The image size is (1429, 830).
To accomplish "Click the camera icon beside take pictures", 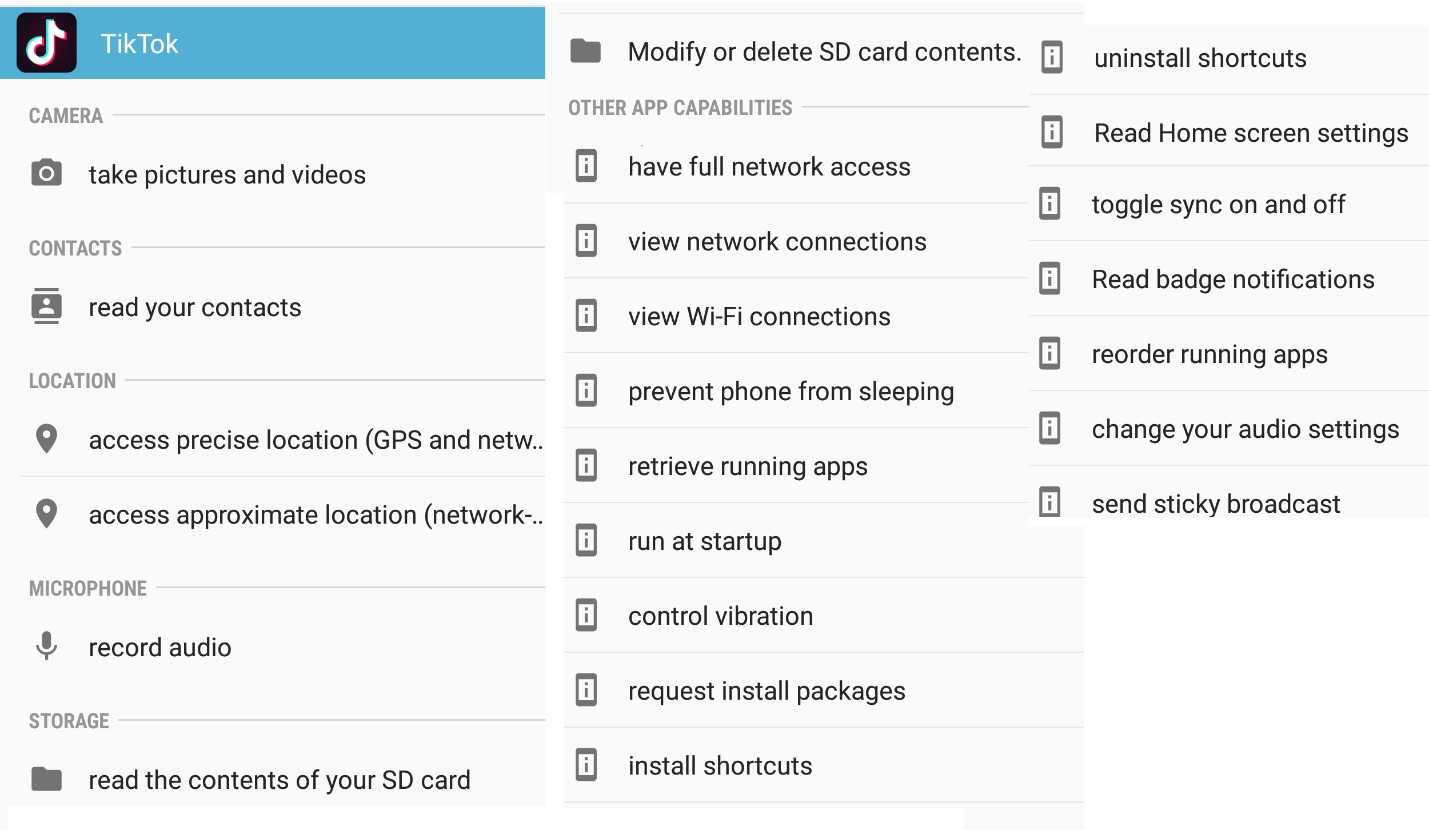I will (x=46, y=174).
